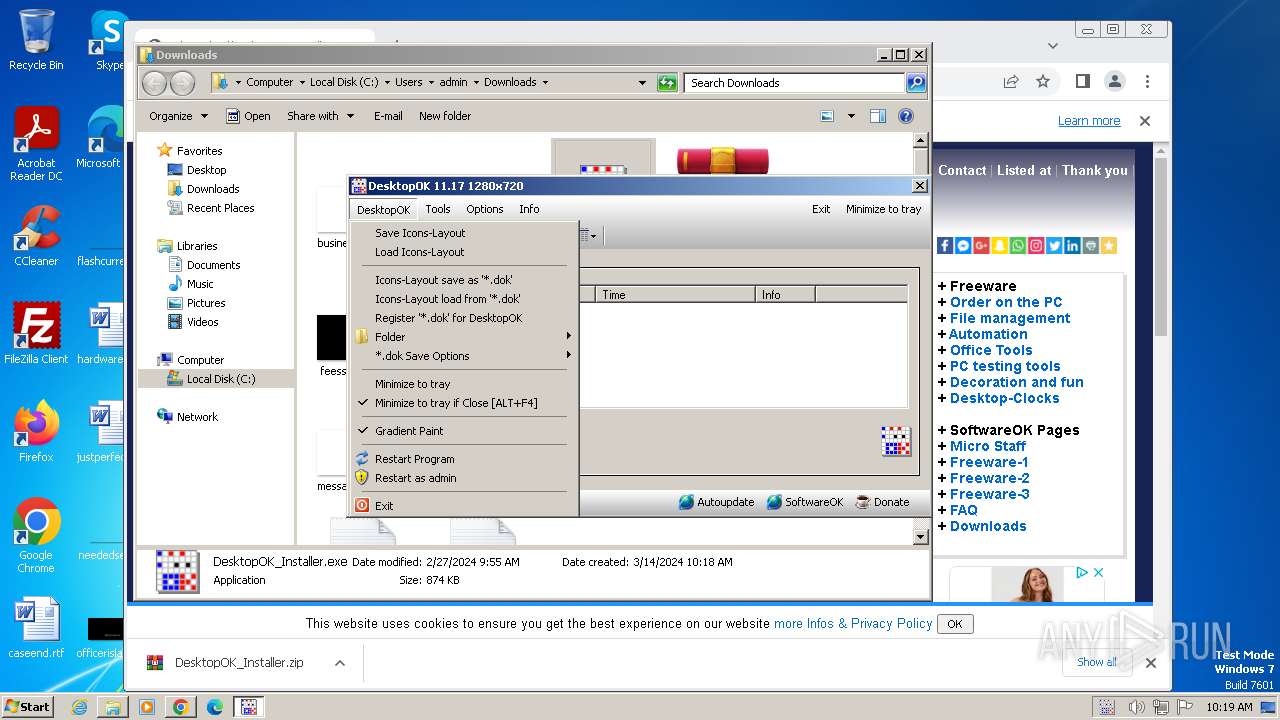
Task: Click OK on cookie notice
Action: click(955, 624)
